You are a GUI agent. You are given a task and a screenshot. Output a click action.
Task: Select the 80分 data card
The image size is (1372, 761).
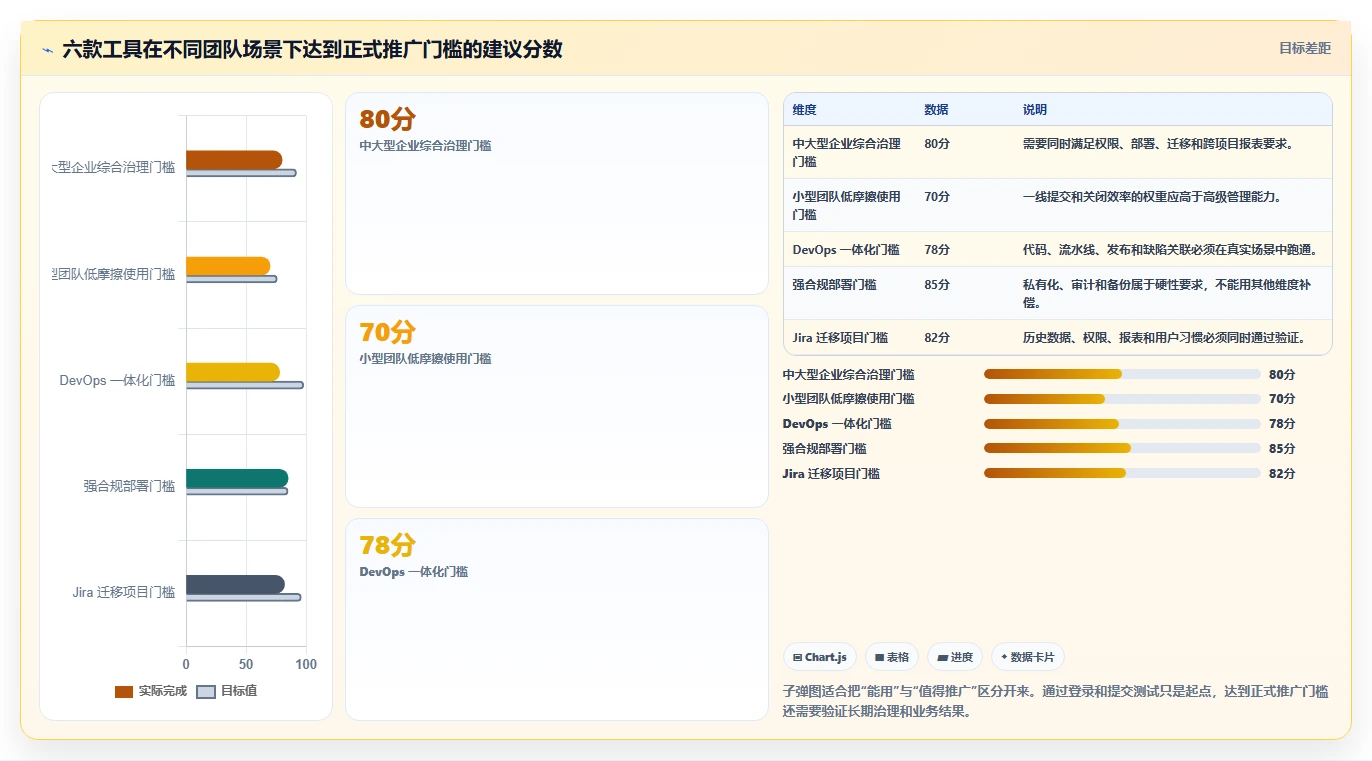pyautogui.click(x=557, y=193)
